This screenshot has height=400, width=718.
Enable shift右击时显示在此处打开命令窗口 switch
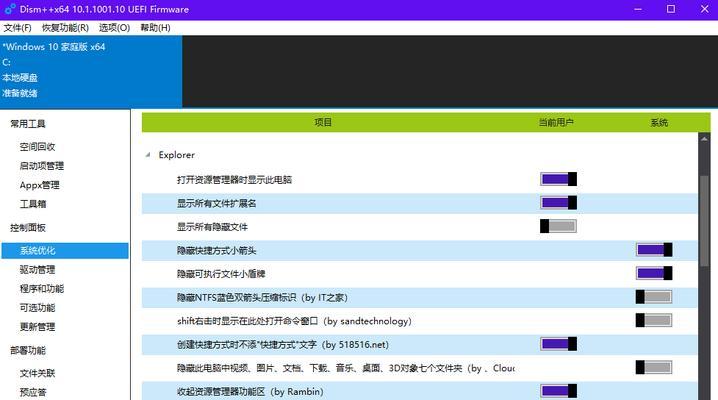(x=654, y=320)
